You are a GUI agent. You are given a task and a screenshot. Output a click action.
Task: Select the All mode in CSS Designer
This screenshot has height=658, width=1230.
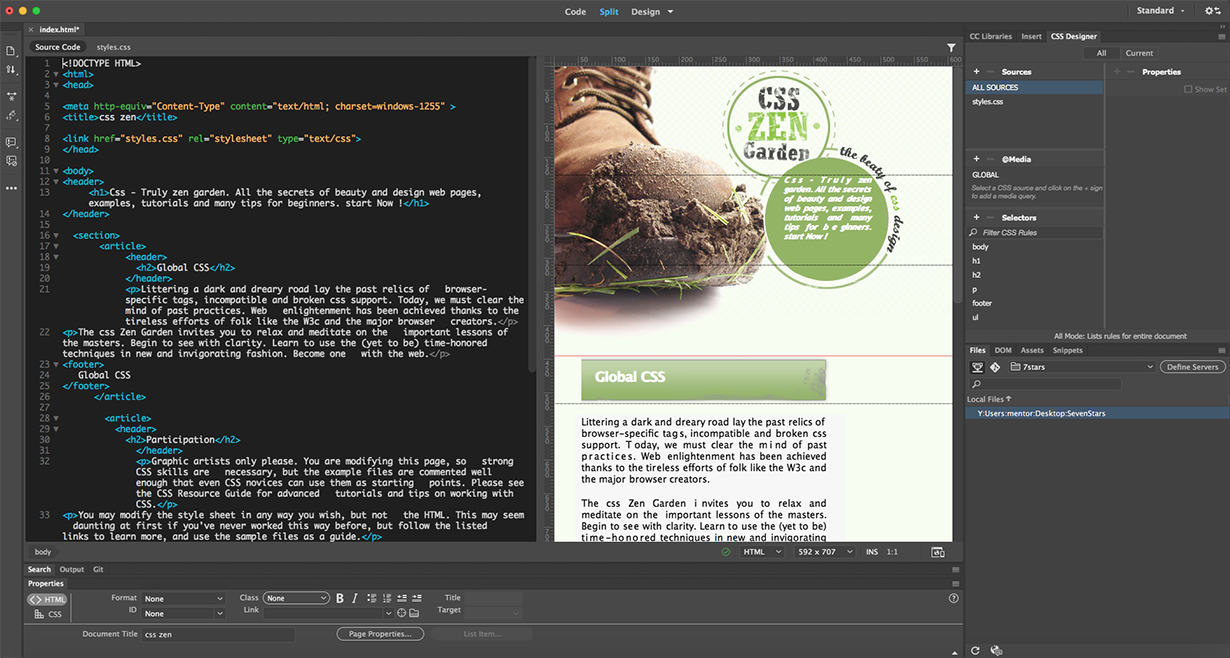[1101, 53]
